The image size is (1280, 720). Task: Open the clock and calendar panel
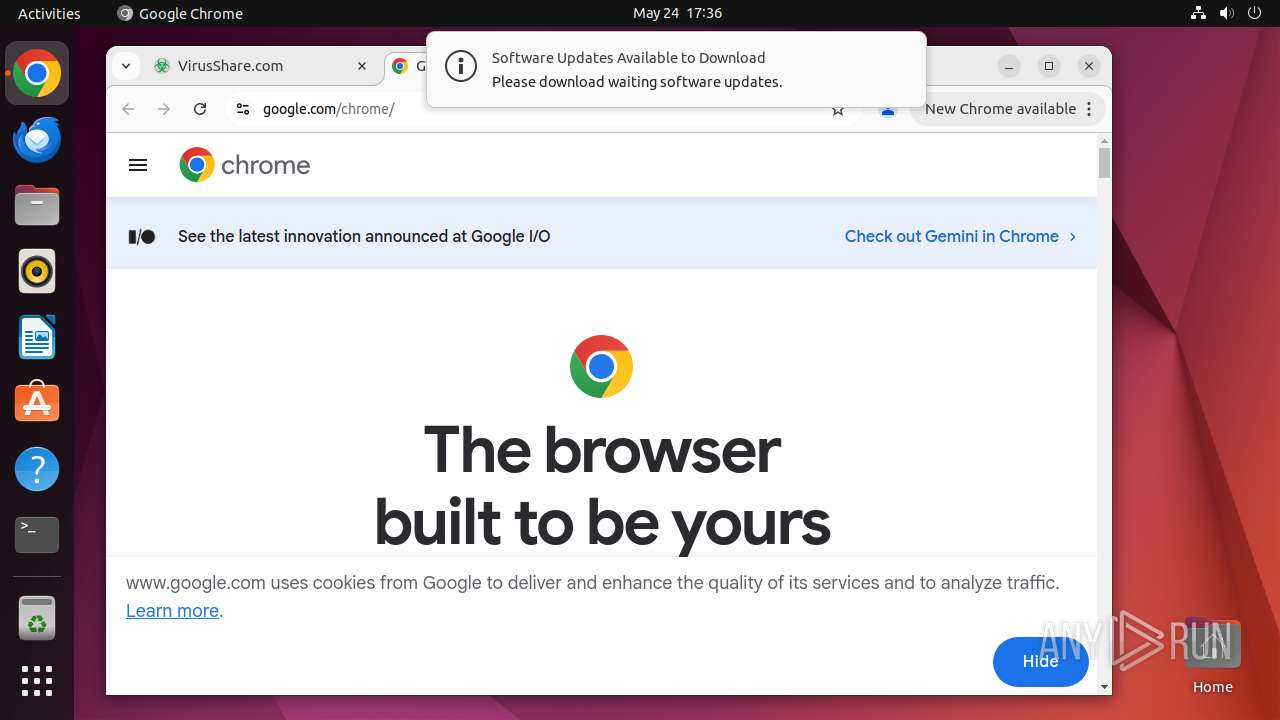(677, 13)
